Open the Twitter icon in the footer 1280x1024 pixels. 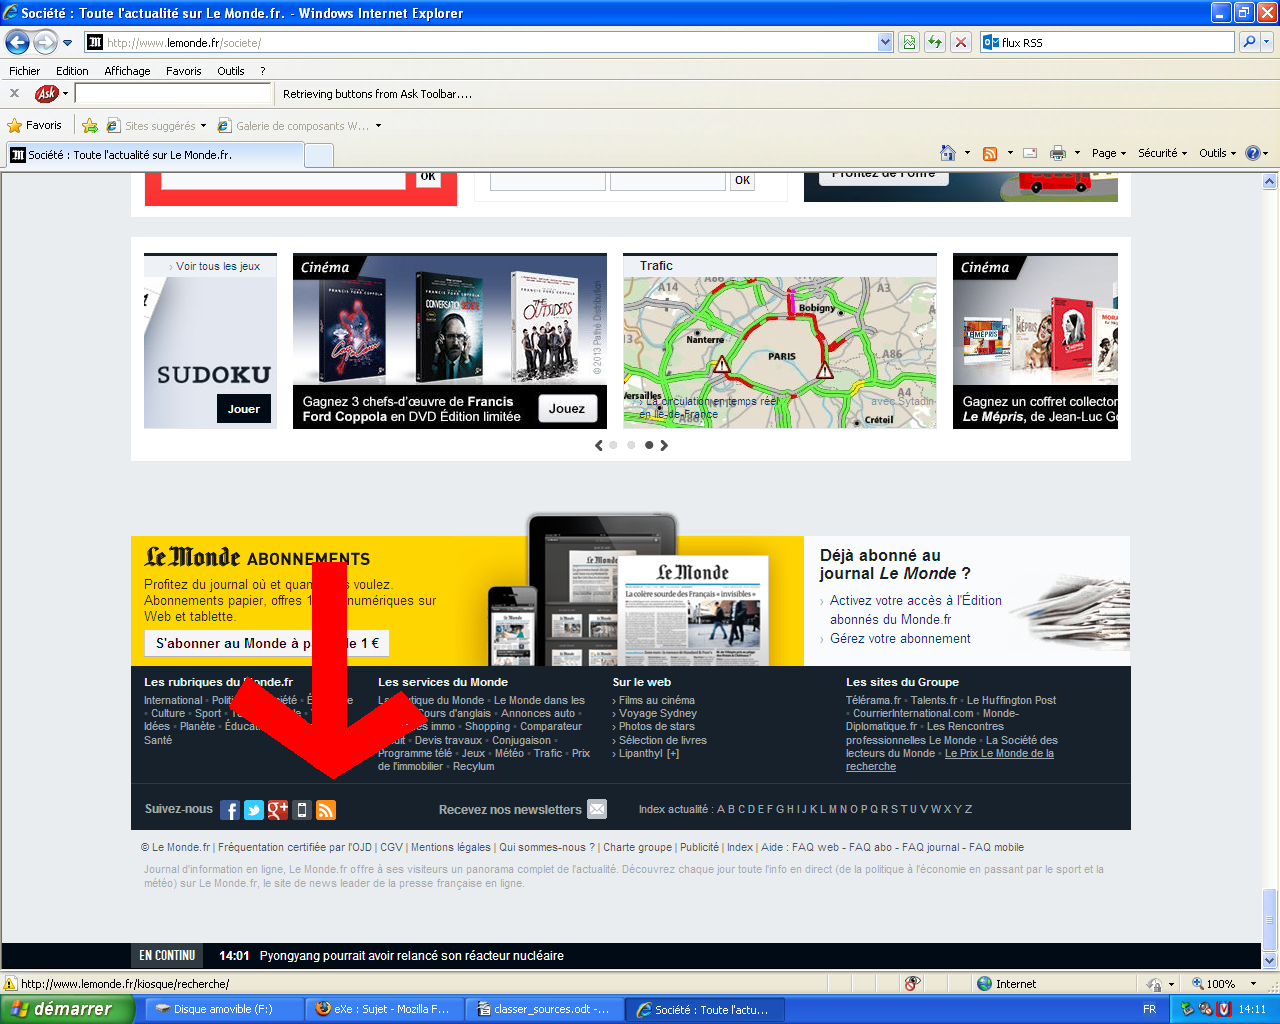pos(254,810)
